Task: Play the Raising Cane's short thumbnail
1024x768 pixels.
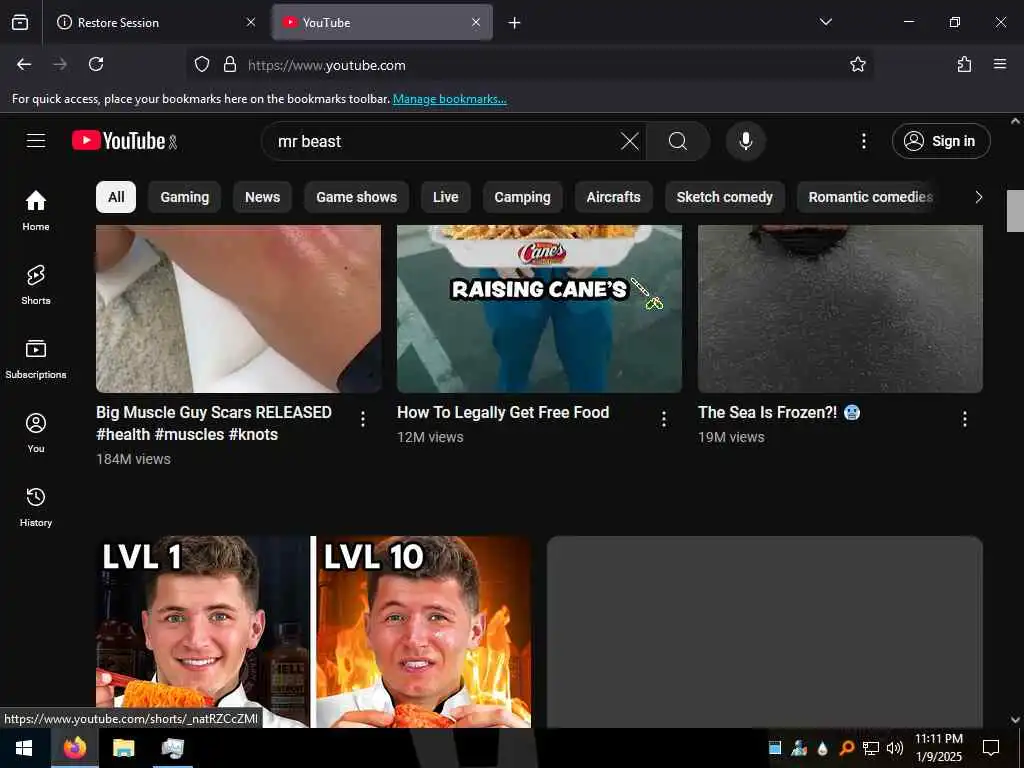Action: (539, 308)
